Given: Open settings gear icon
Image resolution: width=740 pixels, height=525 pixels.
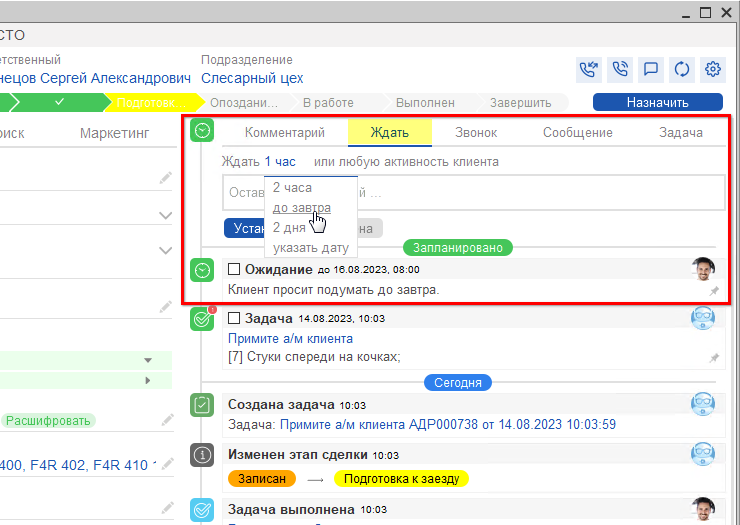Looking at the screenshot, I should [x=713, y=69].
